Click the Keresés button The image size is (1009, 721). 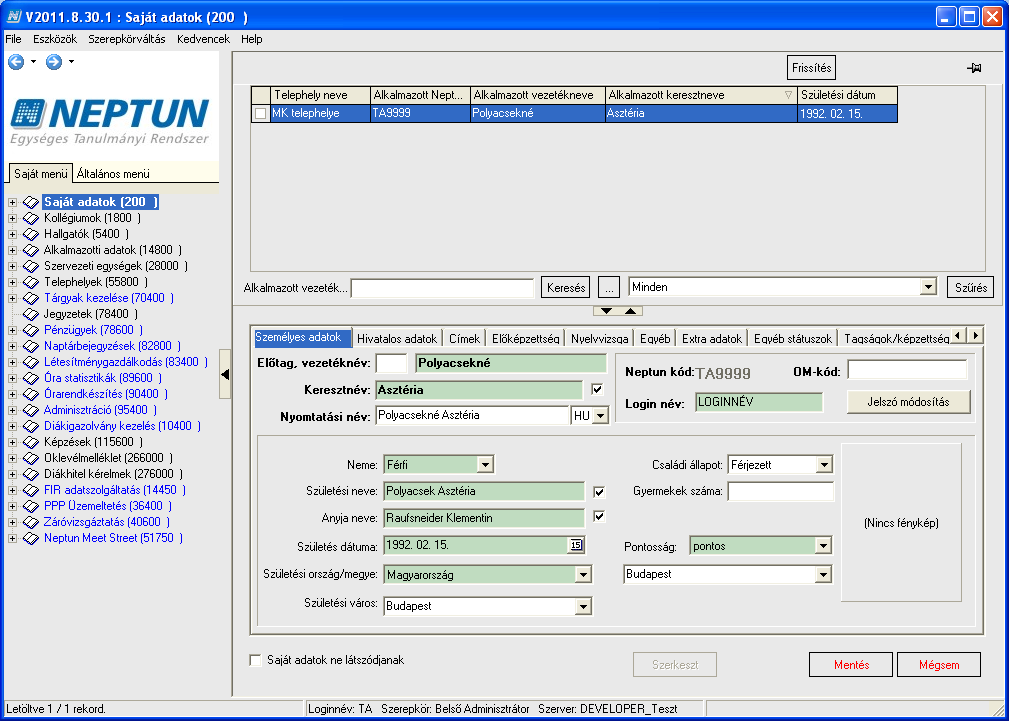[566, 288]
